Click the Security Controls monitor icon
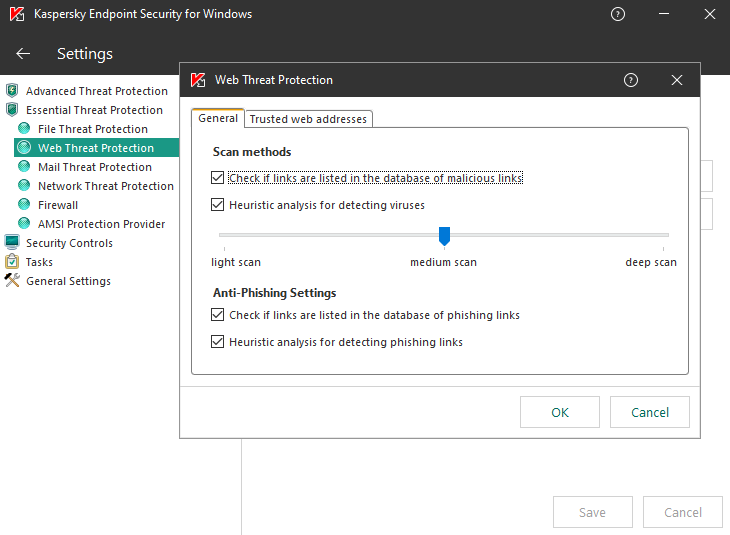The image size is (730, 535). (x=12, y=243)
